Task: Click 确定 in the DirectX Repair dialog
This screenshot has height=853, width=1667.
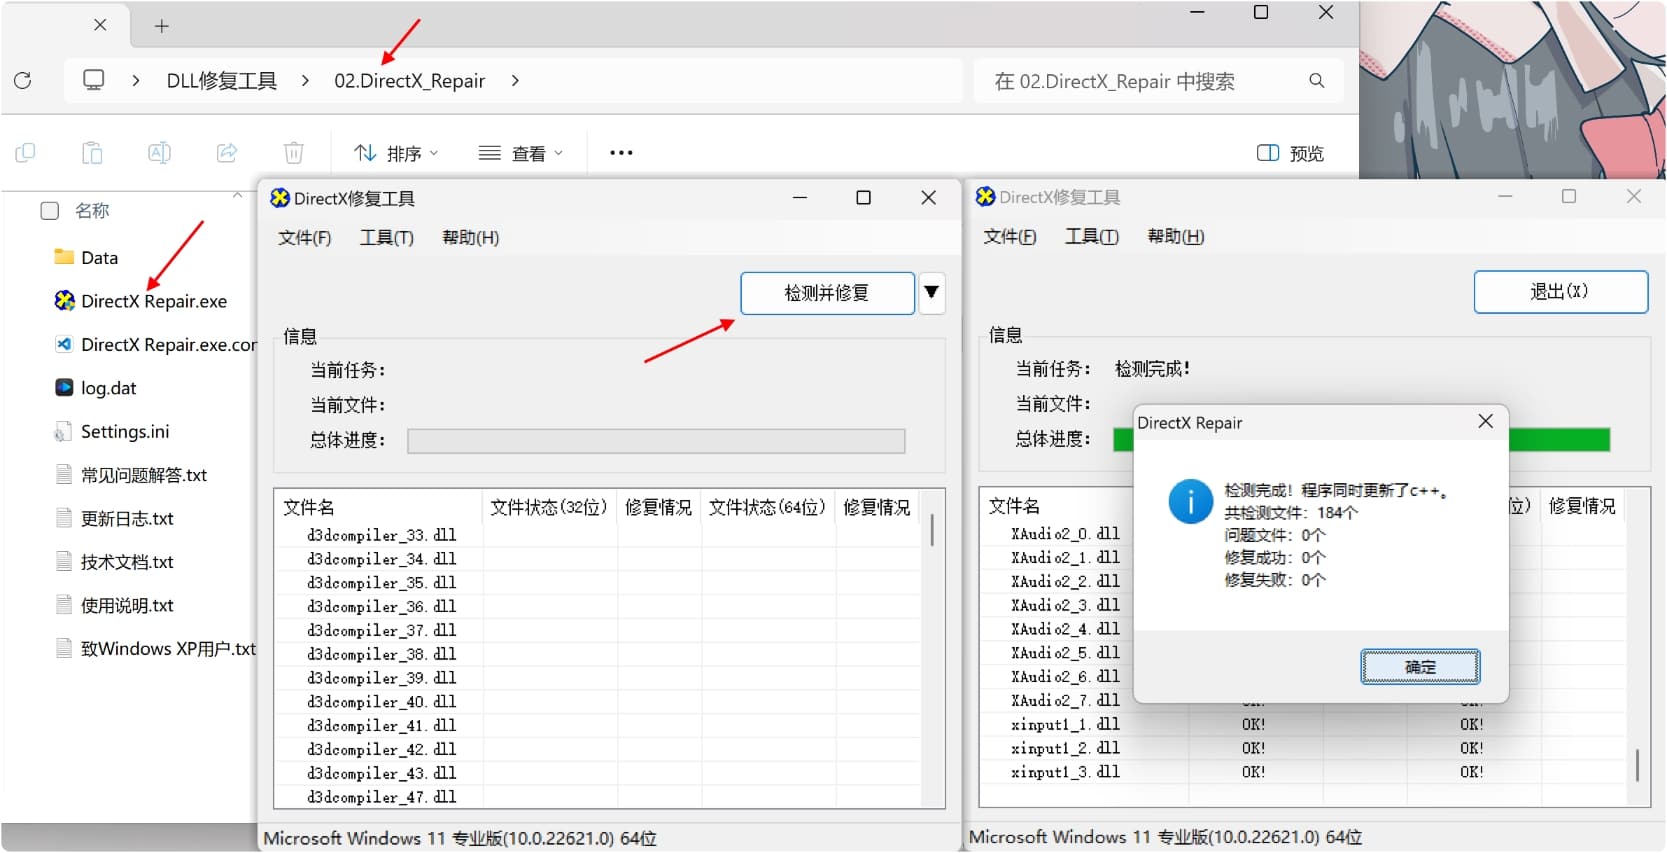Action: [x=1420, y=667]
